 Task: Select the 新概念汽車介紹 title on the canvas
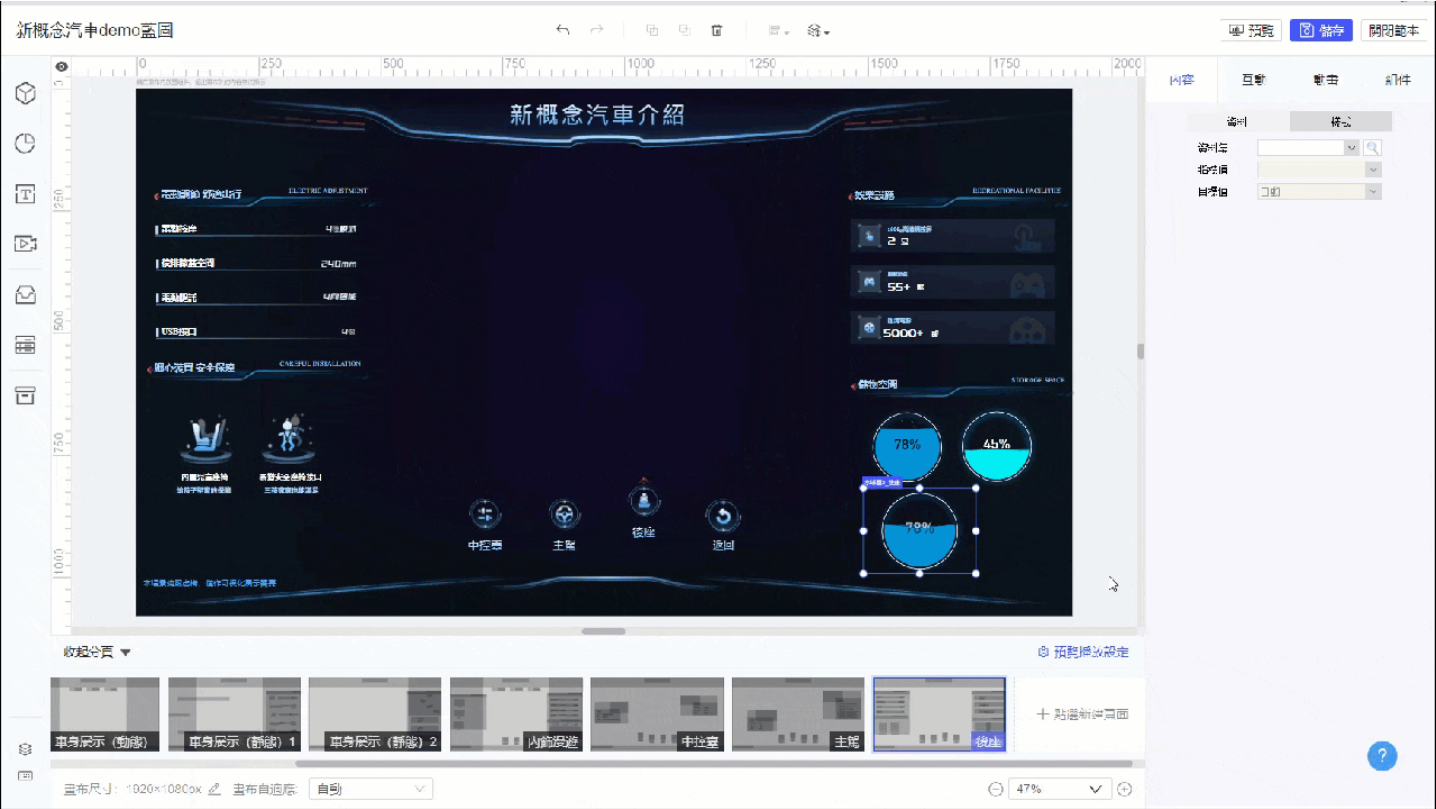click(597, 114)
